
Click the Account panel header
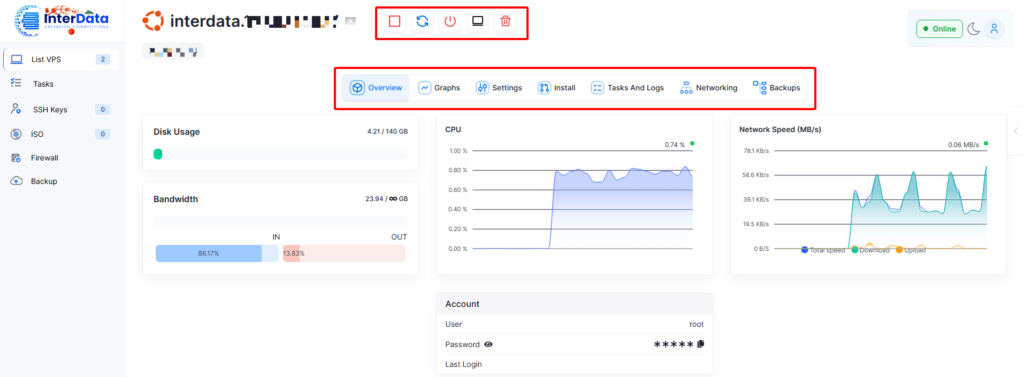click(575, 304)
